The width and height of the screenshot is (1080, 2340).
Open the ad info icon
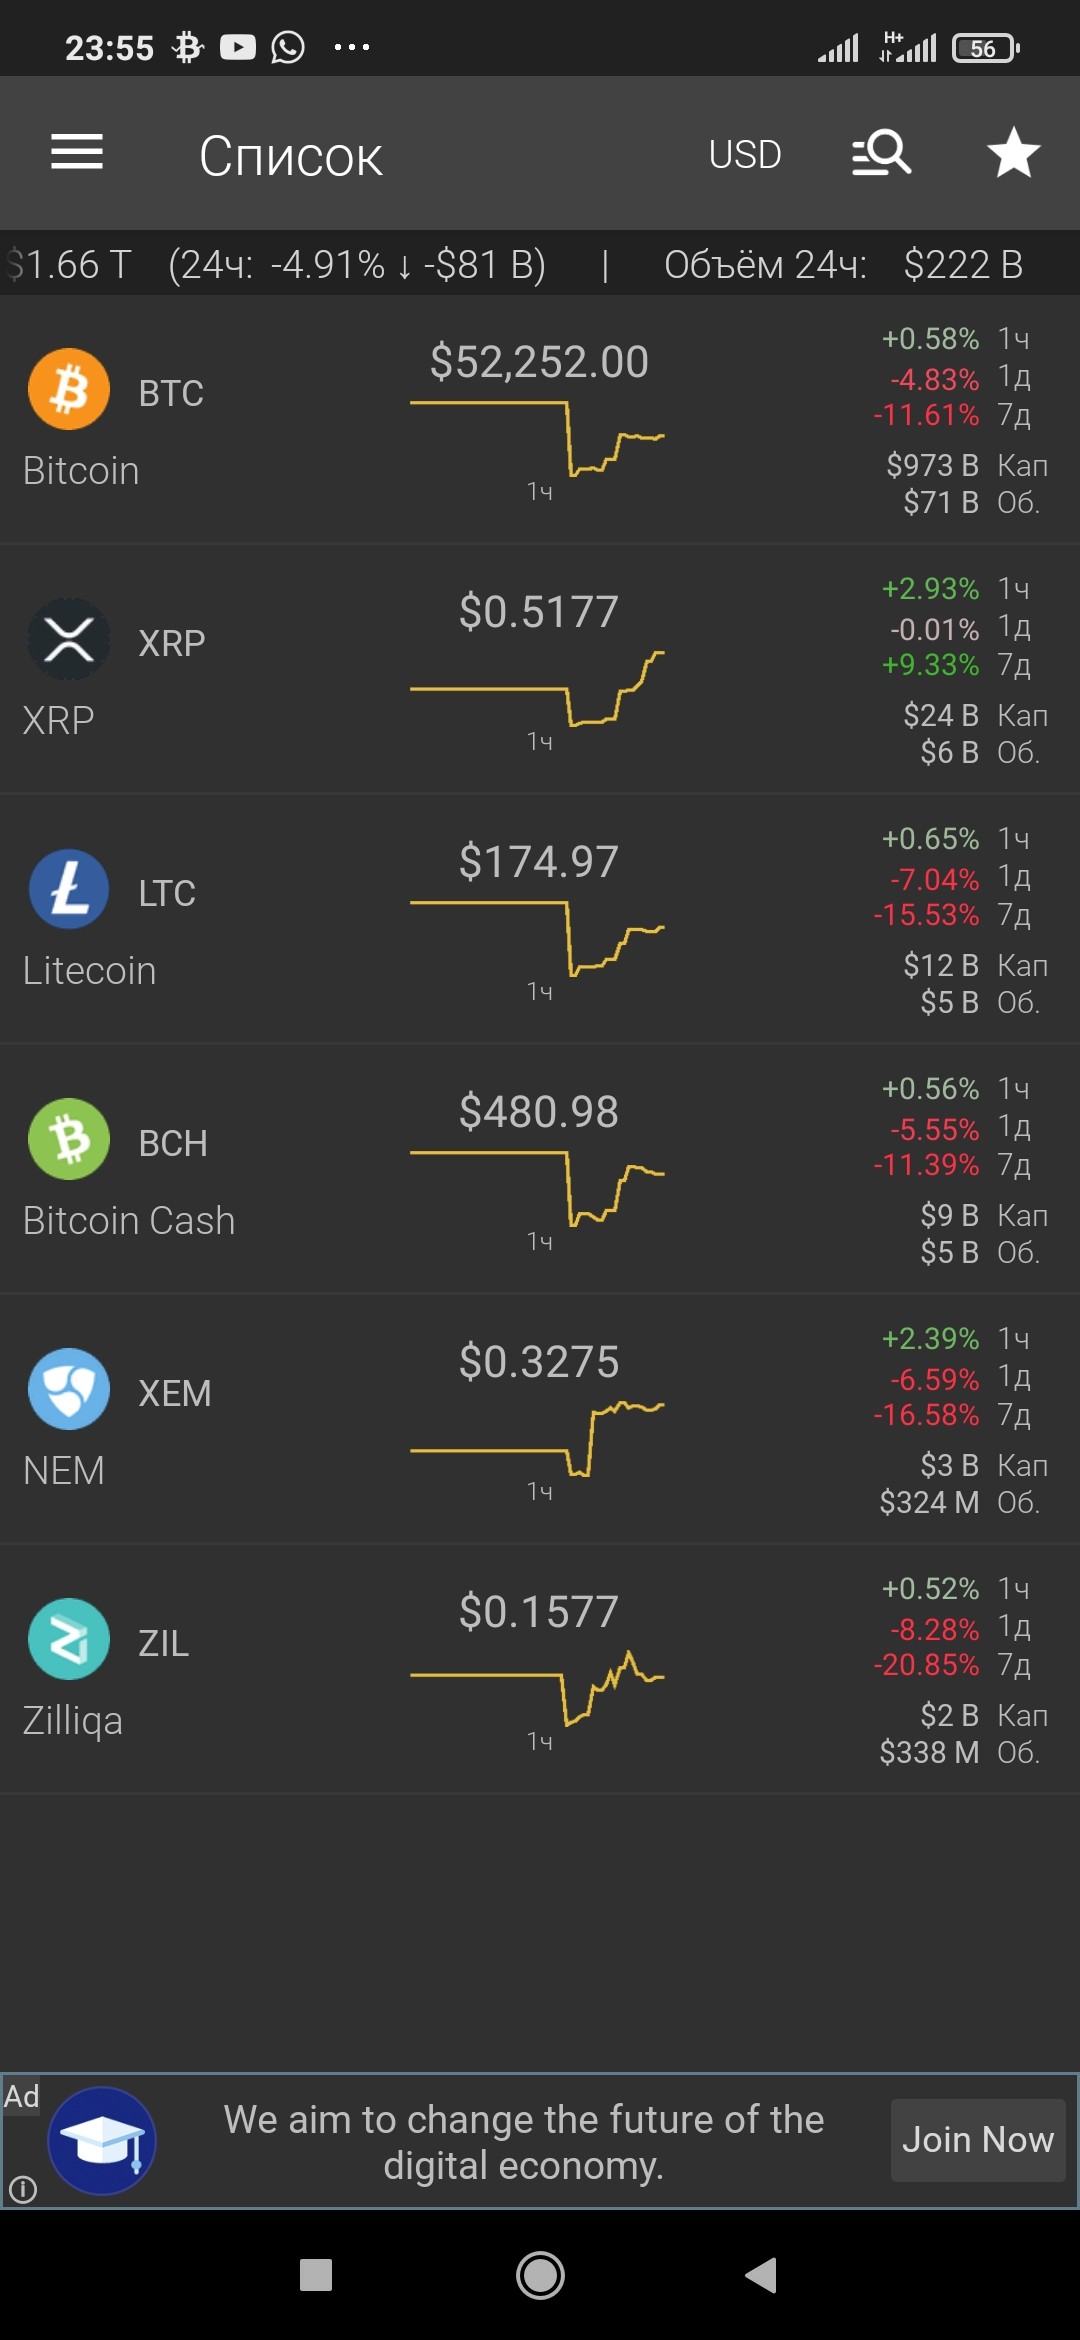click(x=22, y=2190)
